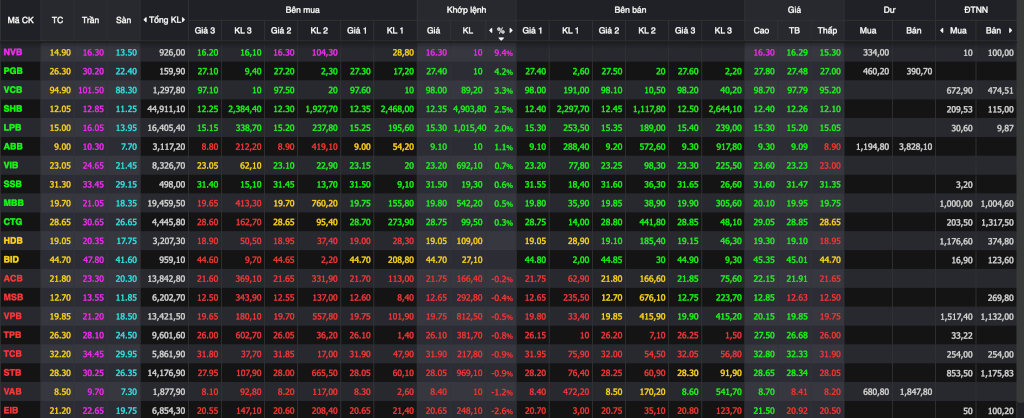
Task: Open HDB stock symbol
Action: click(x=12, y=240)
